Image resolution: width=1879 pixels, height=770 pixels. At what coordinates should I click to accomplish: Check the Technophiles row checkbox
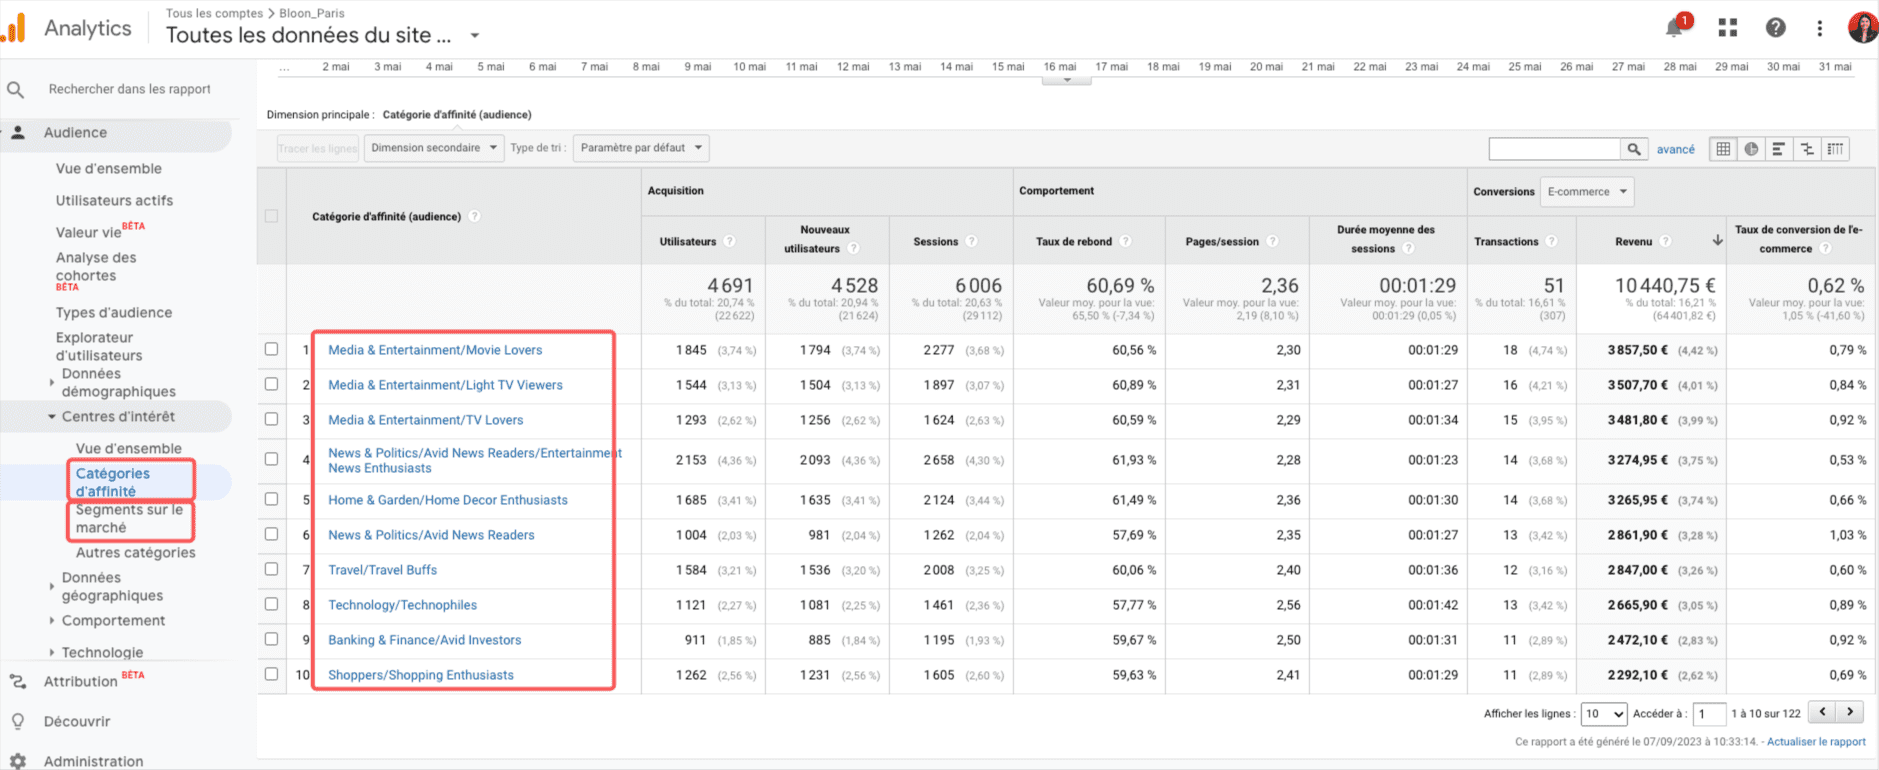point(271,604)
